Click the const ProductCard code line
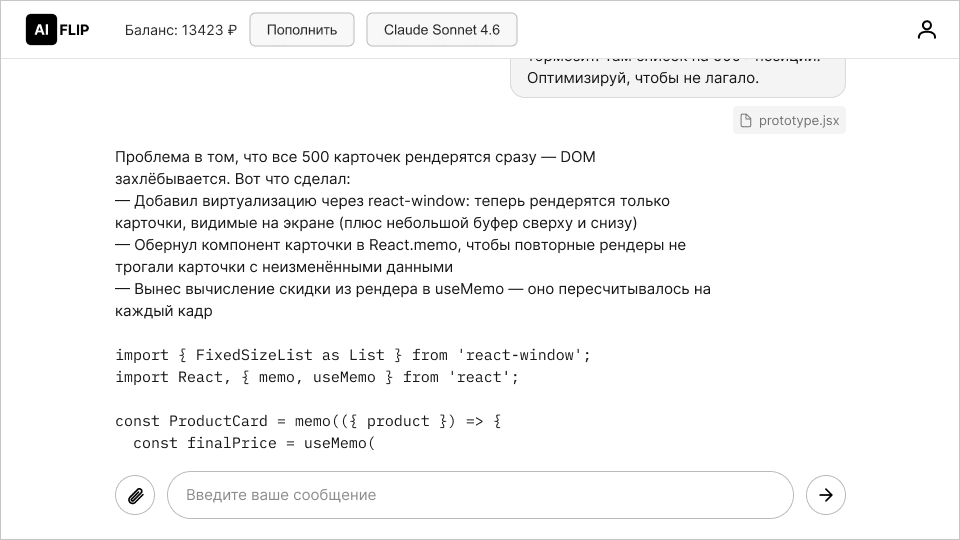This screenshot has height=540, width=960. point(308,421)
